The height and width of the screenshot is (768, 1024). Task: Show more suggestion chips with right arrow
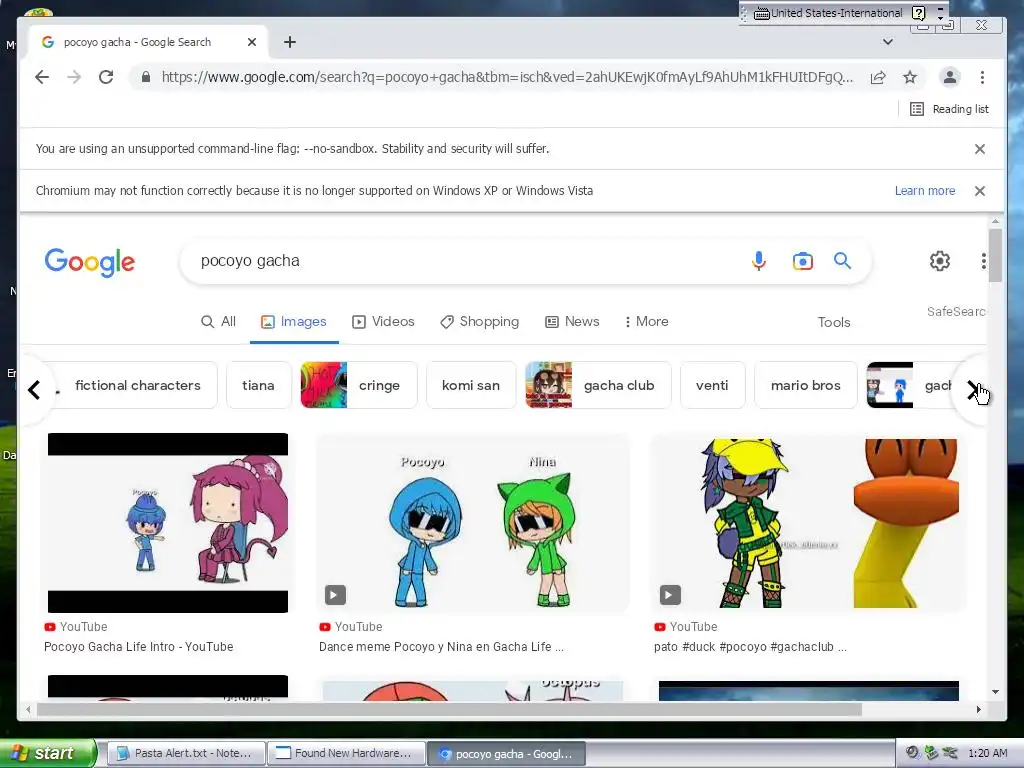(x=973, y=390)
